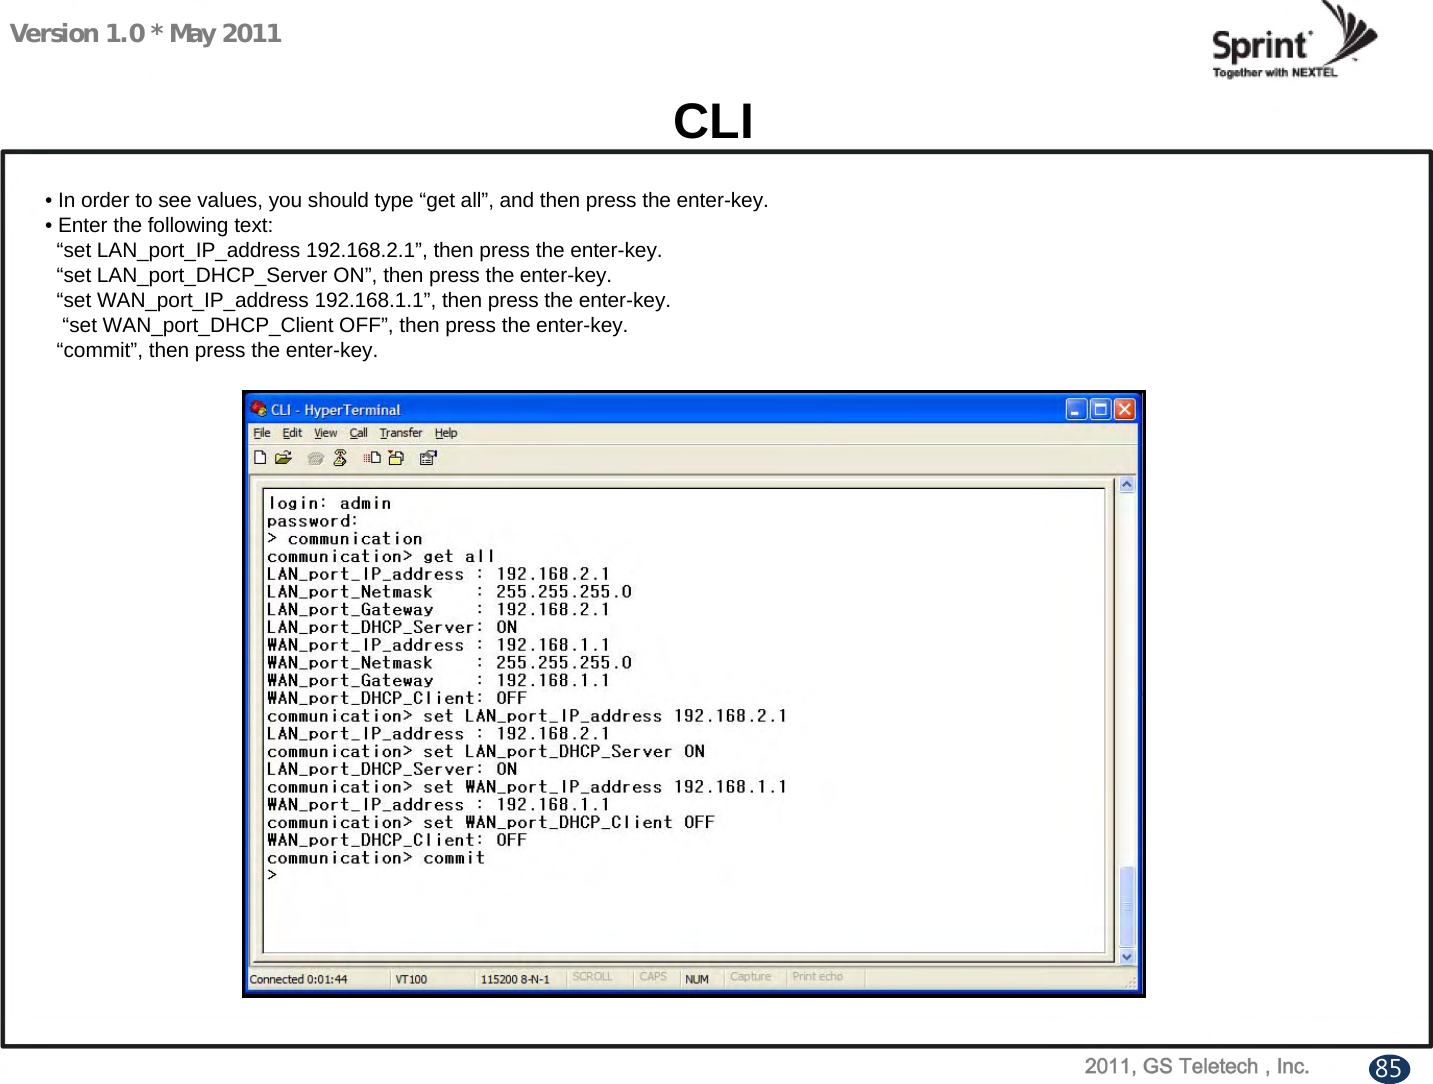
Task: Click the LAN_port_Netmask 255.255.255.0 line
Action: click(x=449, y=592)
